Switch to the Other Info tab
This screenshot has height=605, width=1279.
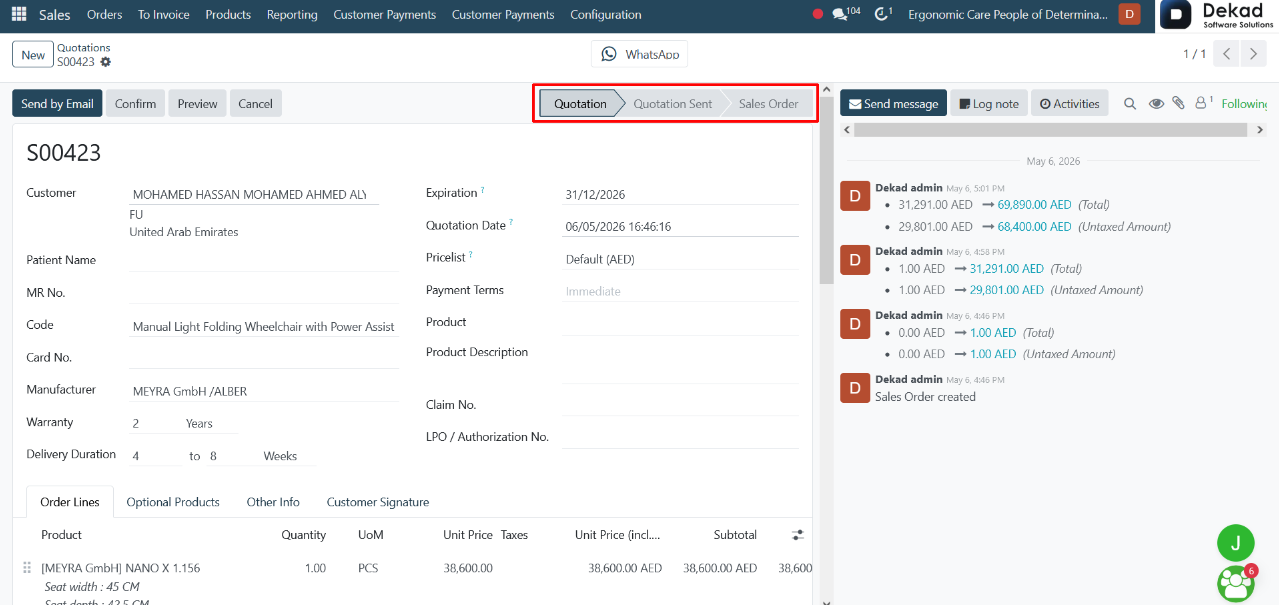click(x=273, y=502)
